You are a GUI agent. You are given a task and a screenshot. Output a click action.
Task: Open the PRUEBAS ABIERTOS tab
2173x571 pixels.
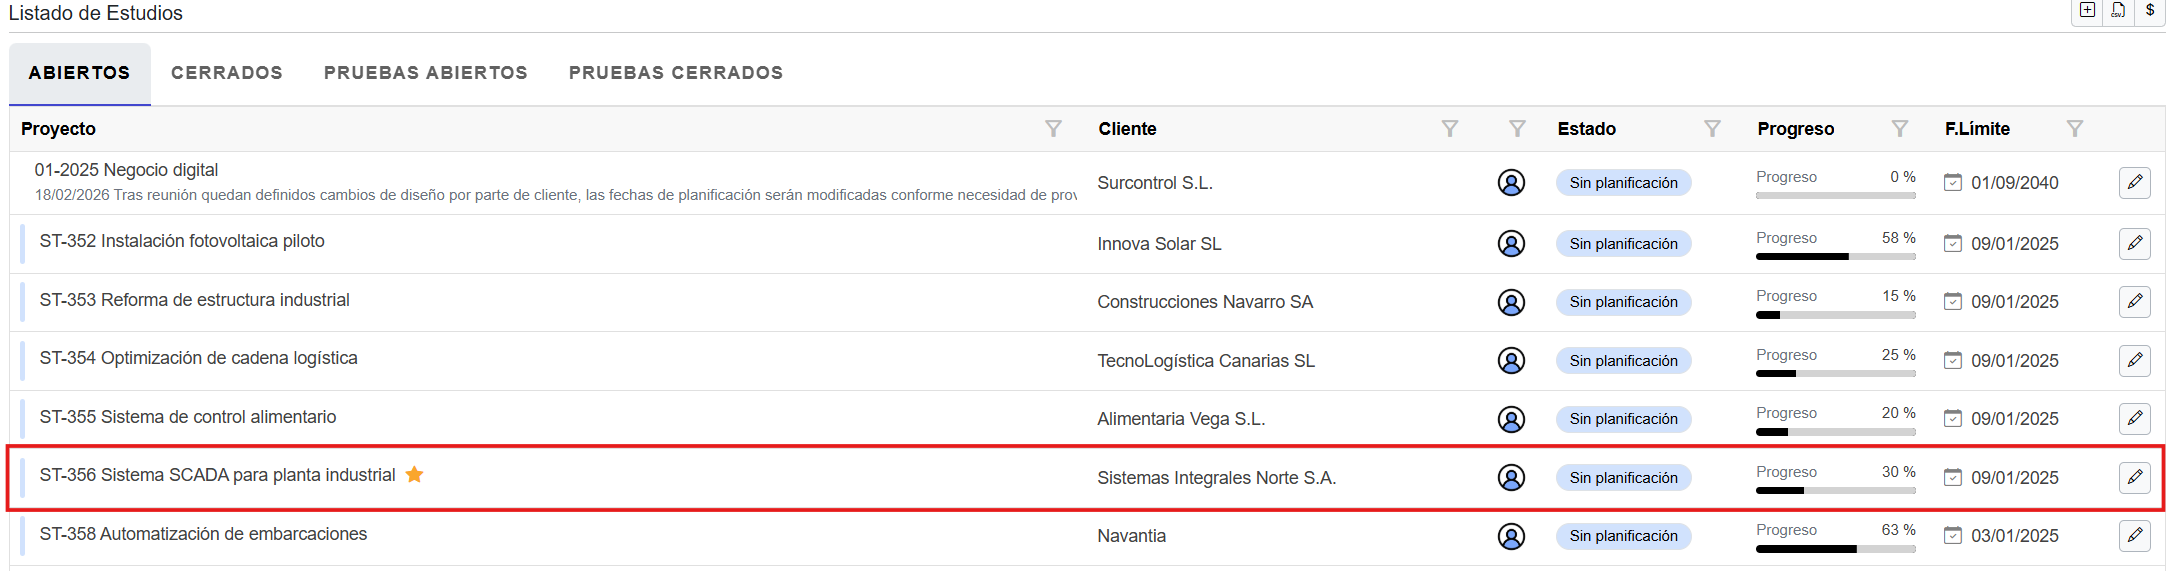point(425,73)
